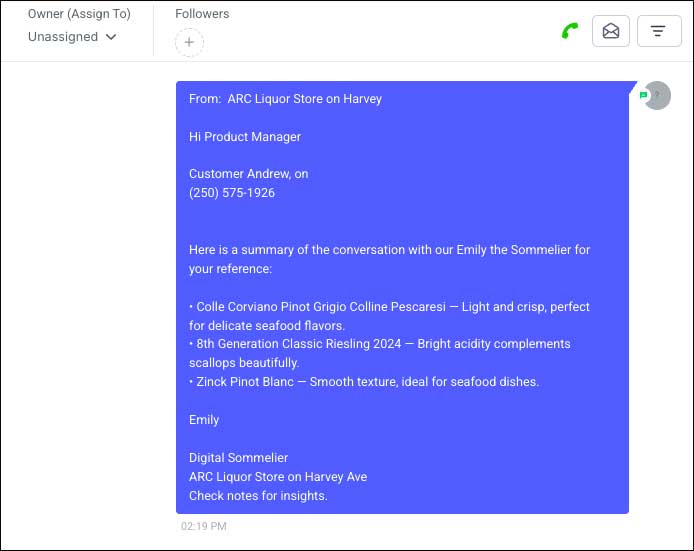Screen dimensions: 694x551
Task: Click the small green flag badge
Action: (643, 95)
